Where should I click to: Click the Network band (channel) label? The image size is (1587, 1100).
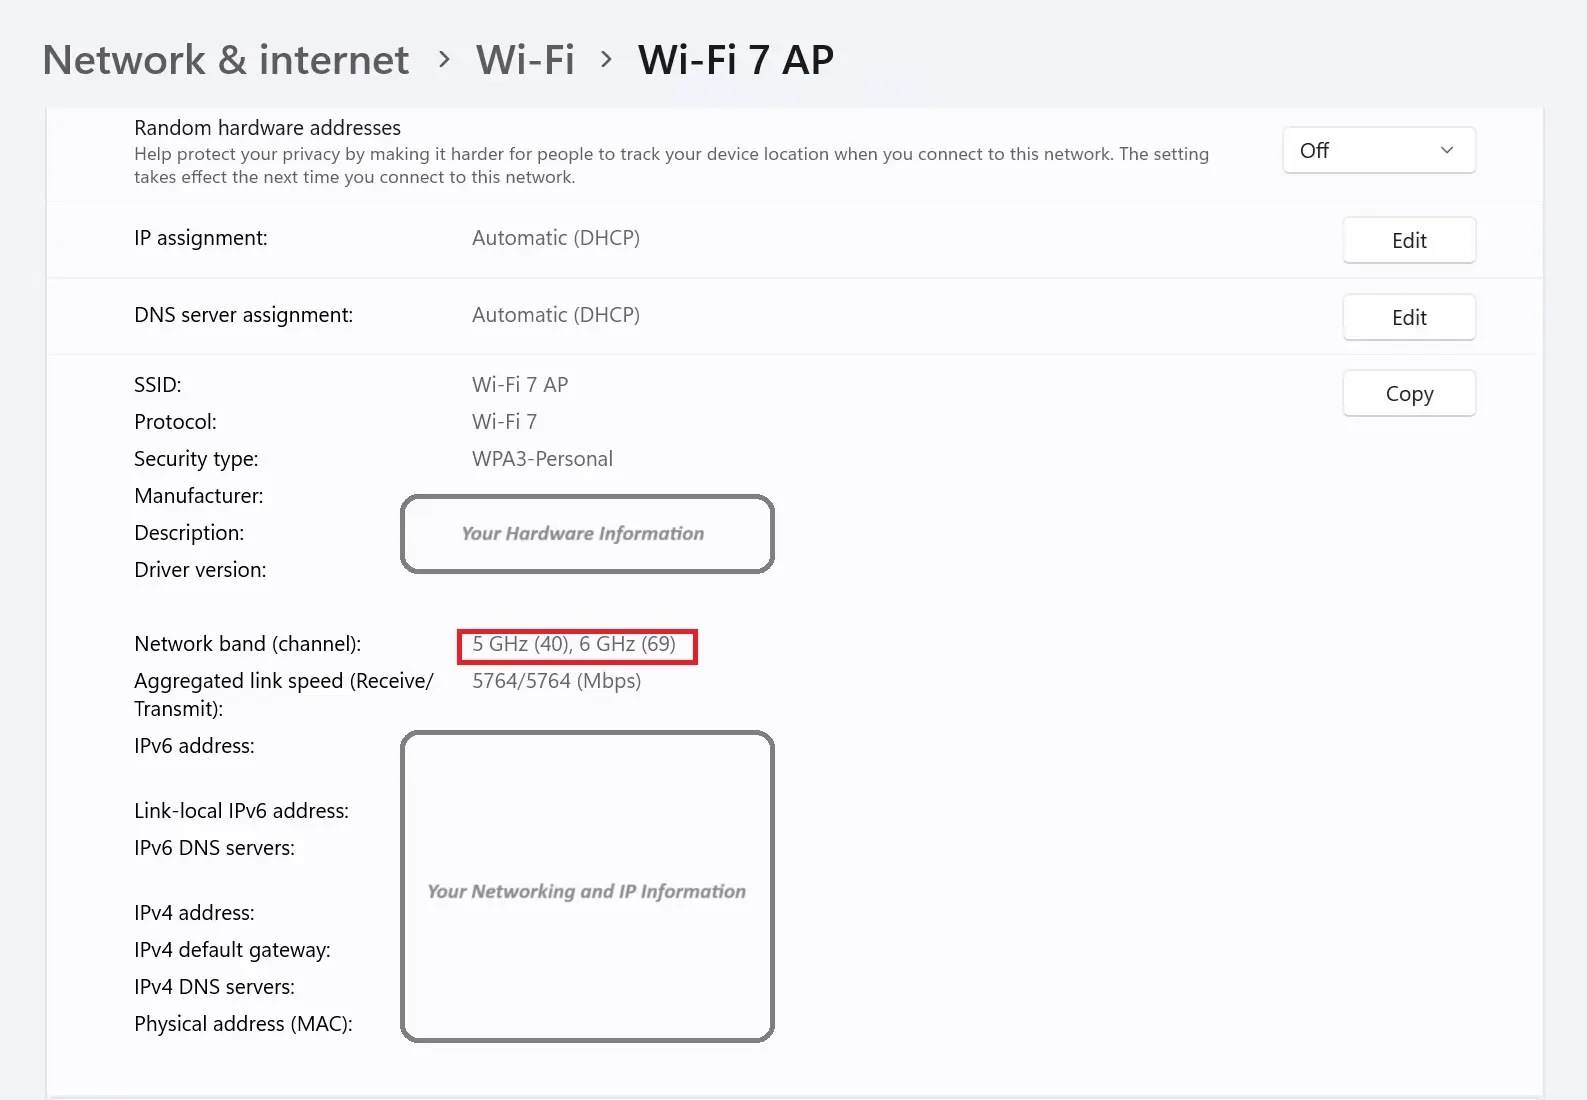[248, 644]
